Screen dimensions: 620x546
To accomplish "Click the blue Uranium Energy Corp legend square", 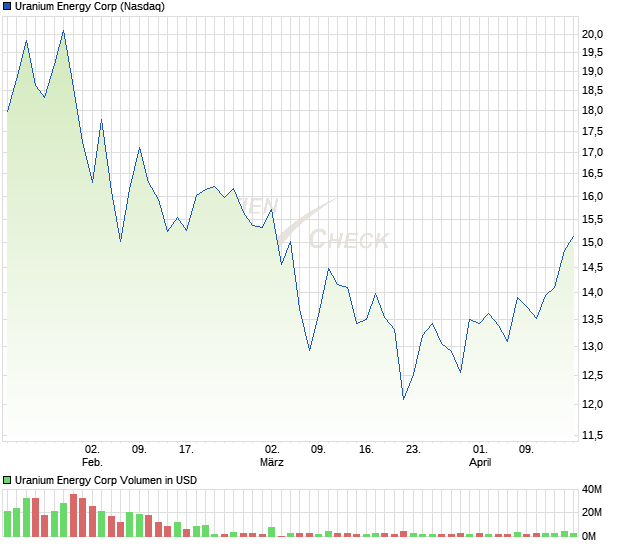I will 7,6.
